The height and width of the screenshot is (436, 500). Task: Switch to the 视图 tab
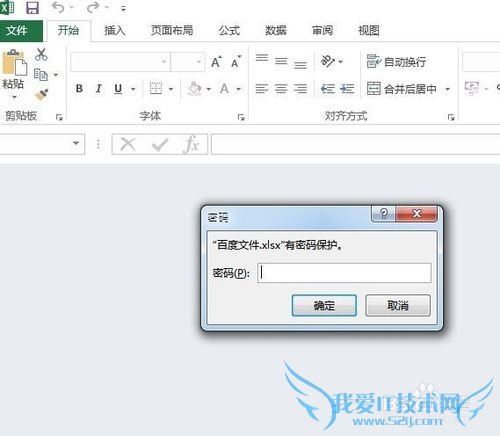tap(369, 31)
